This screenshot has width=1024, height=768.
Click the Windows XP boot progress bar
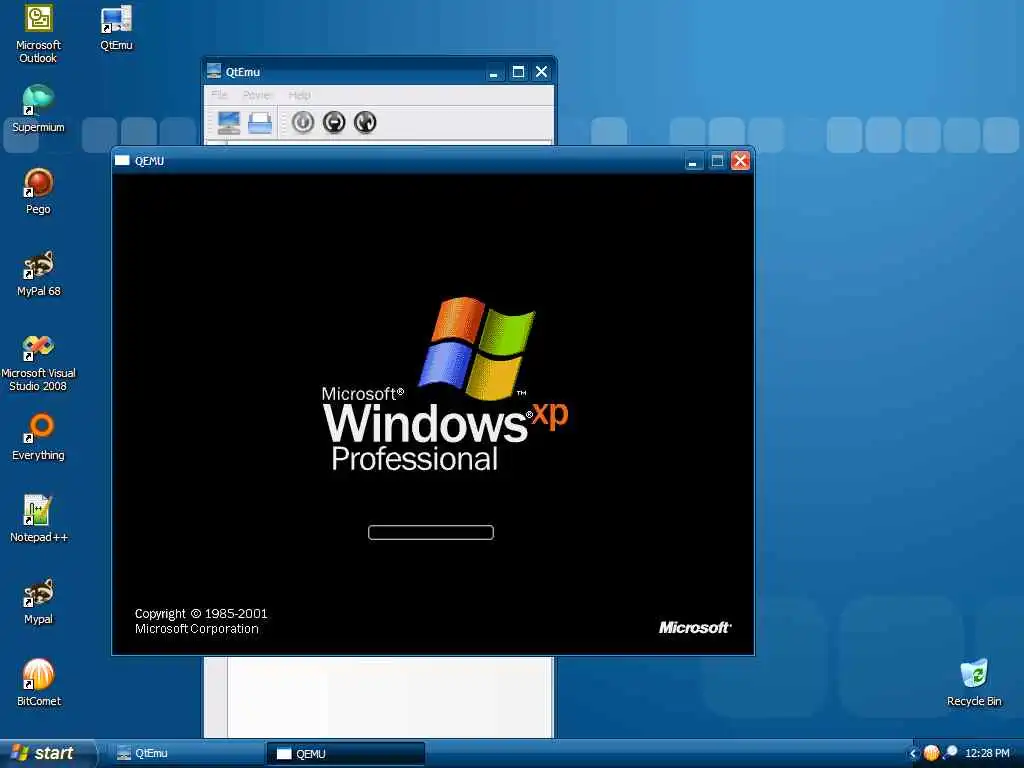(x=431, y=532)
